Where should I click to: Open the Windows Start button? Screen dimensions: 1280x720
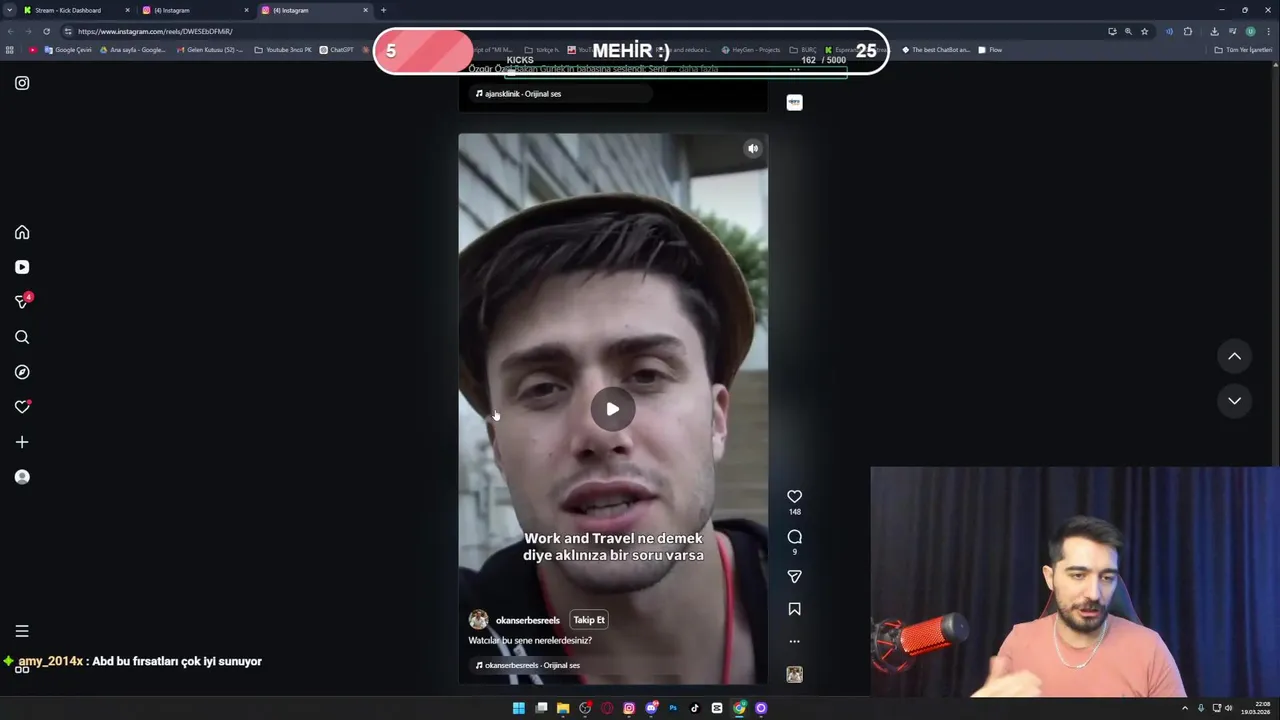[519, 708]
